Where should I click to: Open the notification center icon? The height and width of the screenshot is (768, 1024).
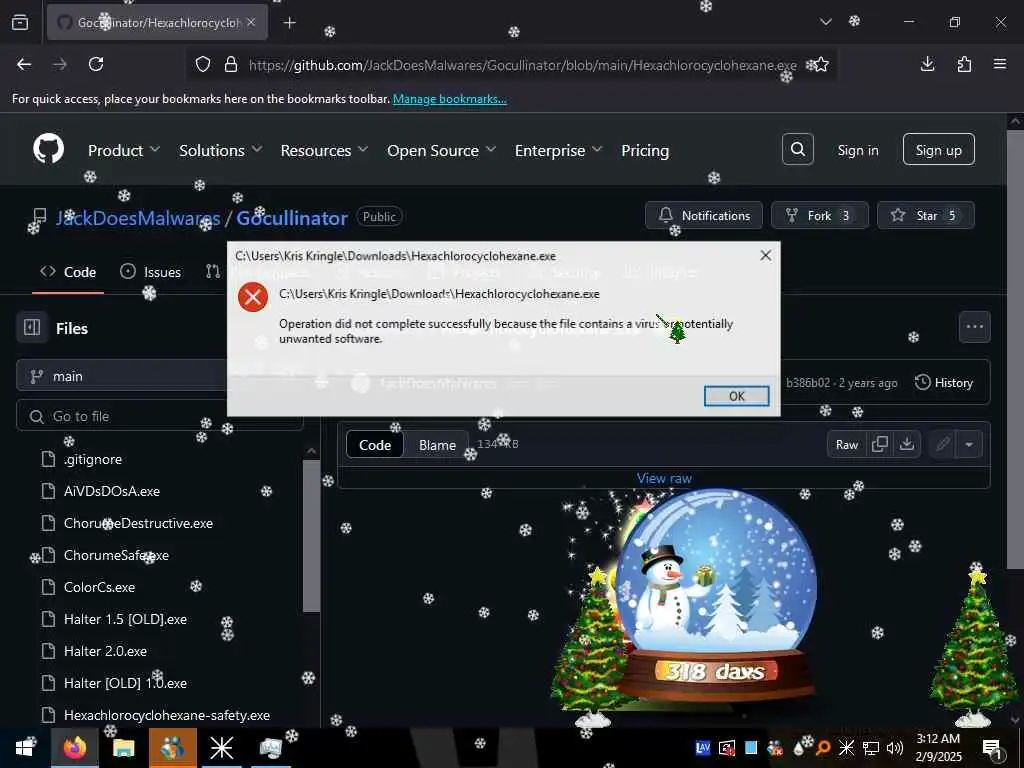[x=992, y=748]
